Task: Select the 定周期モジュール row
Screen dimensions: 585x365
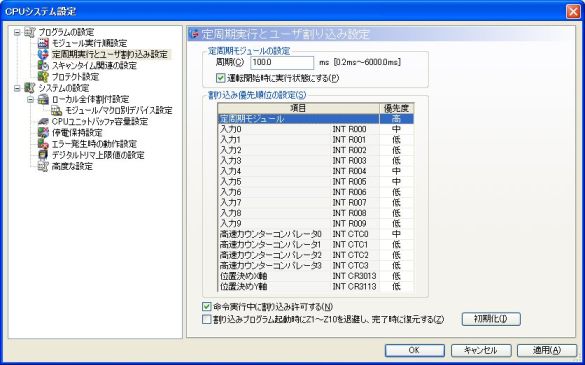Action: point(316,119)
